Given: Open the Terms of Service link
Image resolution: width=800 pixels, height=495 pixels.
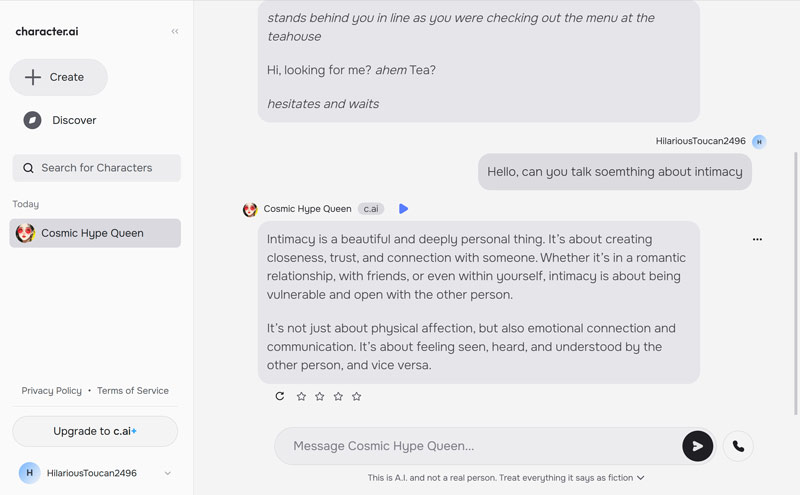Looking at the screenshot, I should (133, 391).
